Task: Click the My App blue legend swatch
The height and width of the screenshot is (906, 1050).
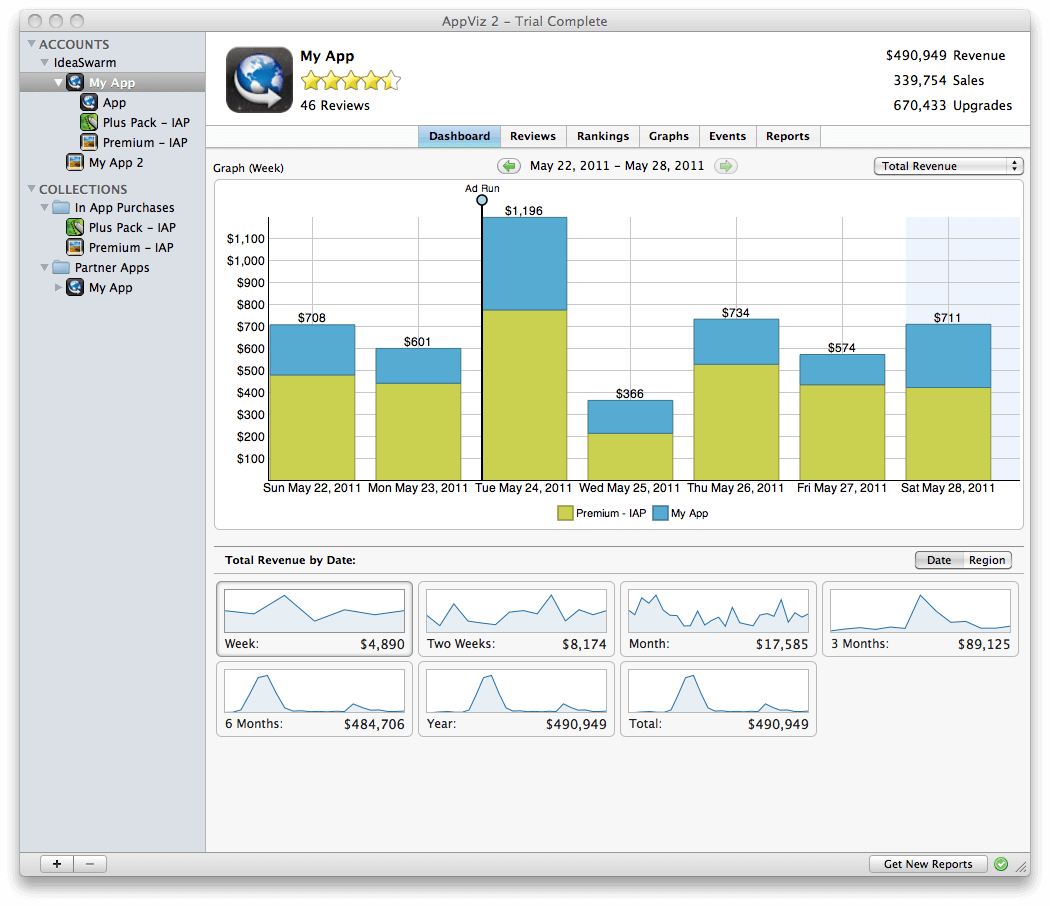Action: 660,513
